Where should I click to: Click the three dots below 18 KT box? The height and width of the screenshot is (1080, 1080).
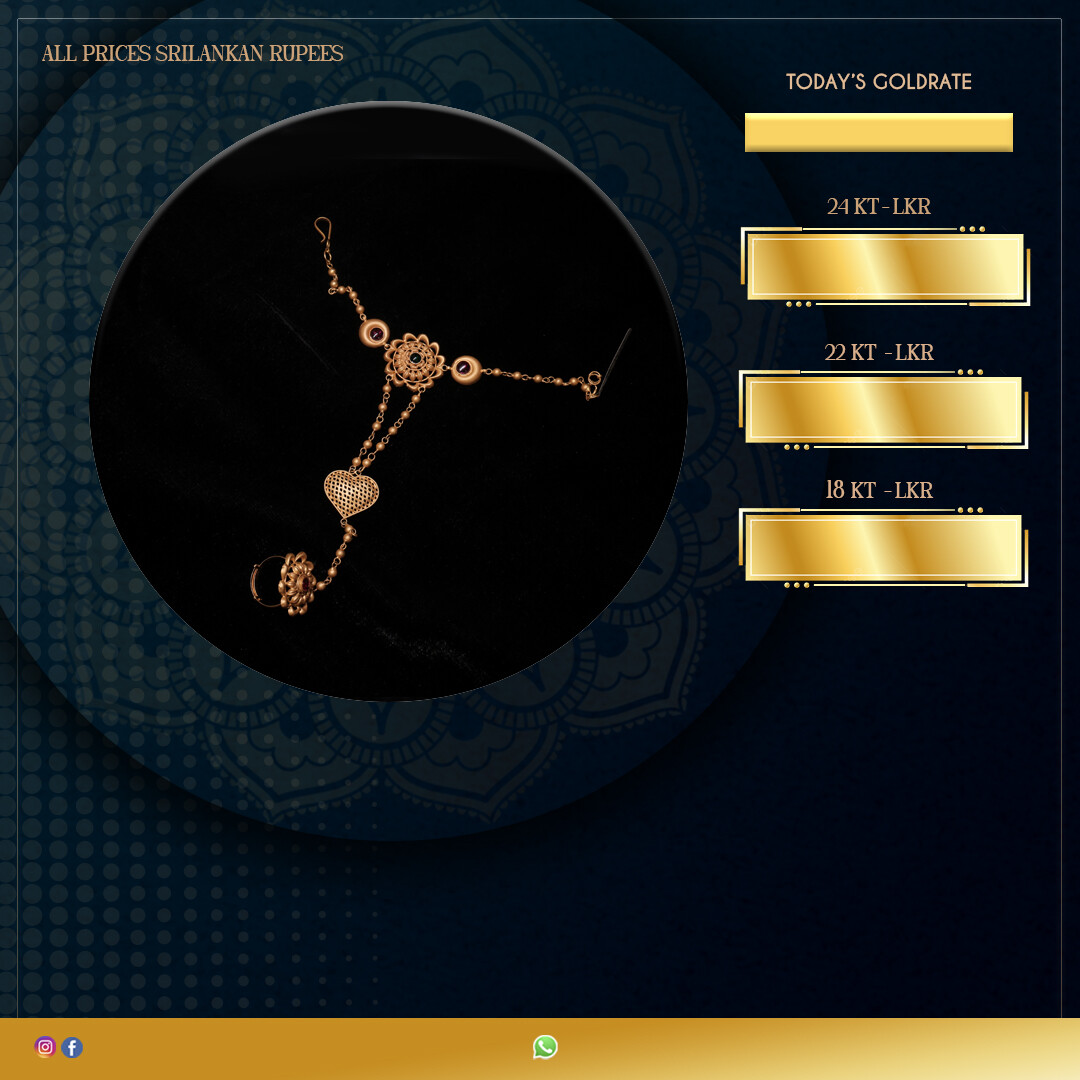point(796,585)
